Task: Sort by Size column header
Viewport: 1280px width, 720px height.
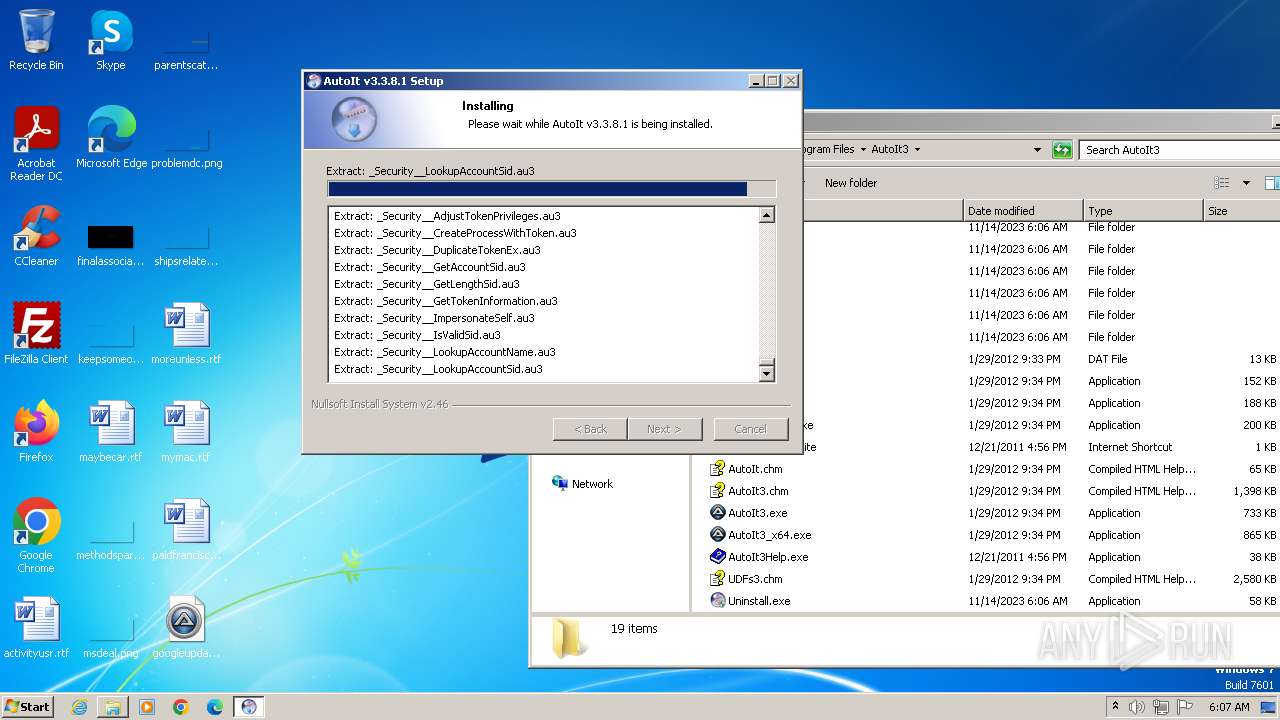Action: (1241, 211)
